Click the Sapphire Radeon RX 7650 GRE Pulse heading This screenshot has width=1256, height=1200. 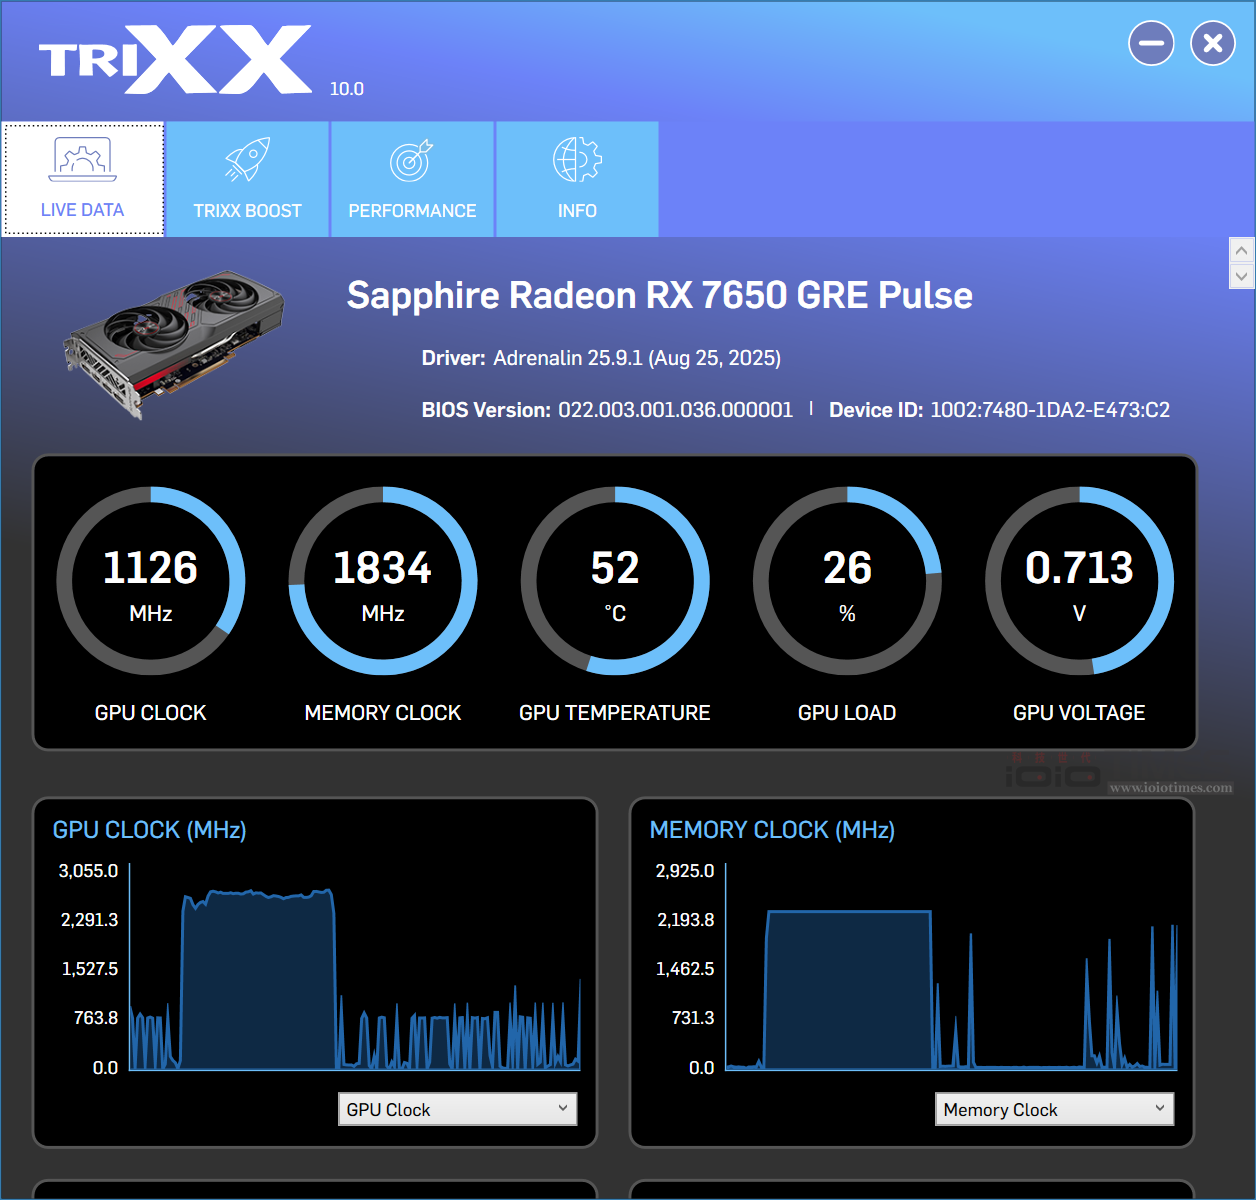(x=660, y=295)
